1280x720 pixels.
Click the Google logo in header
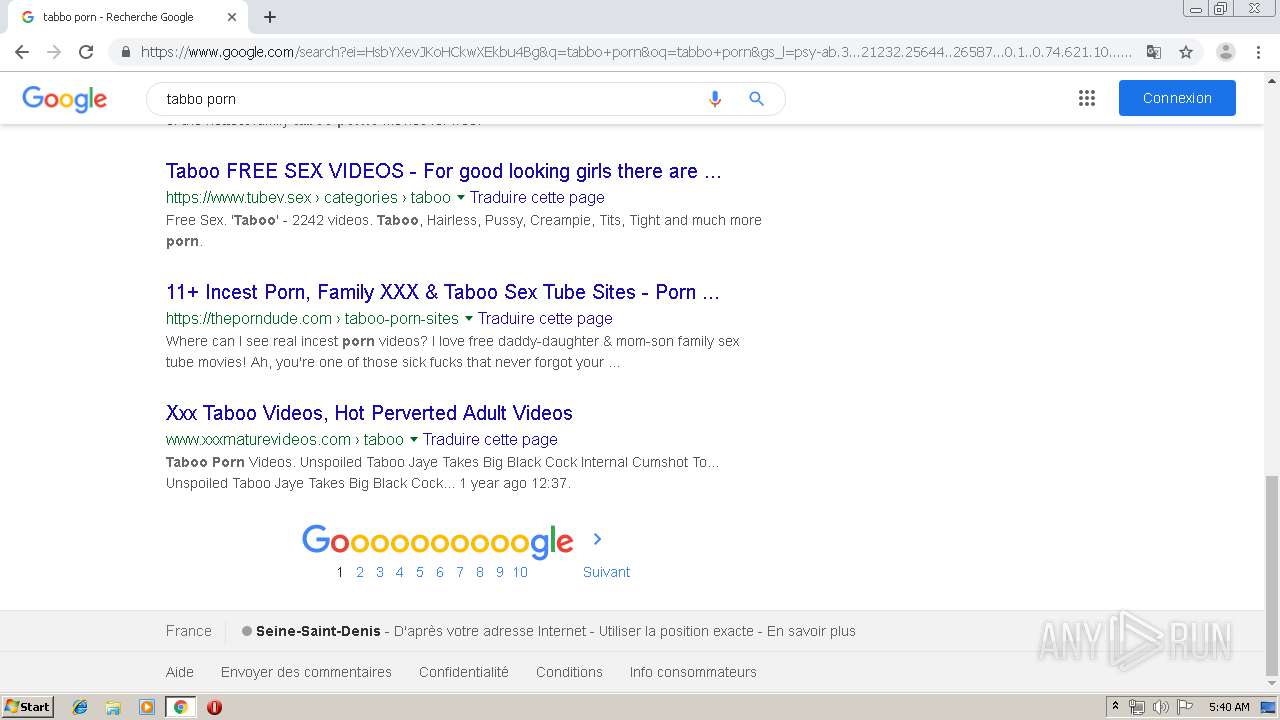[64, 99]
